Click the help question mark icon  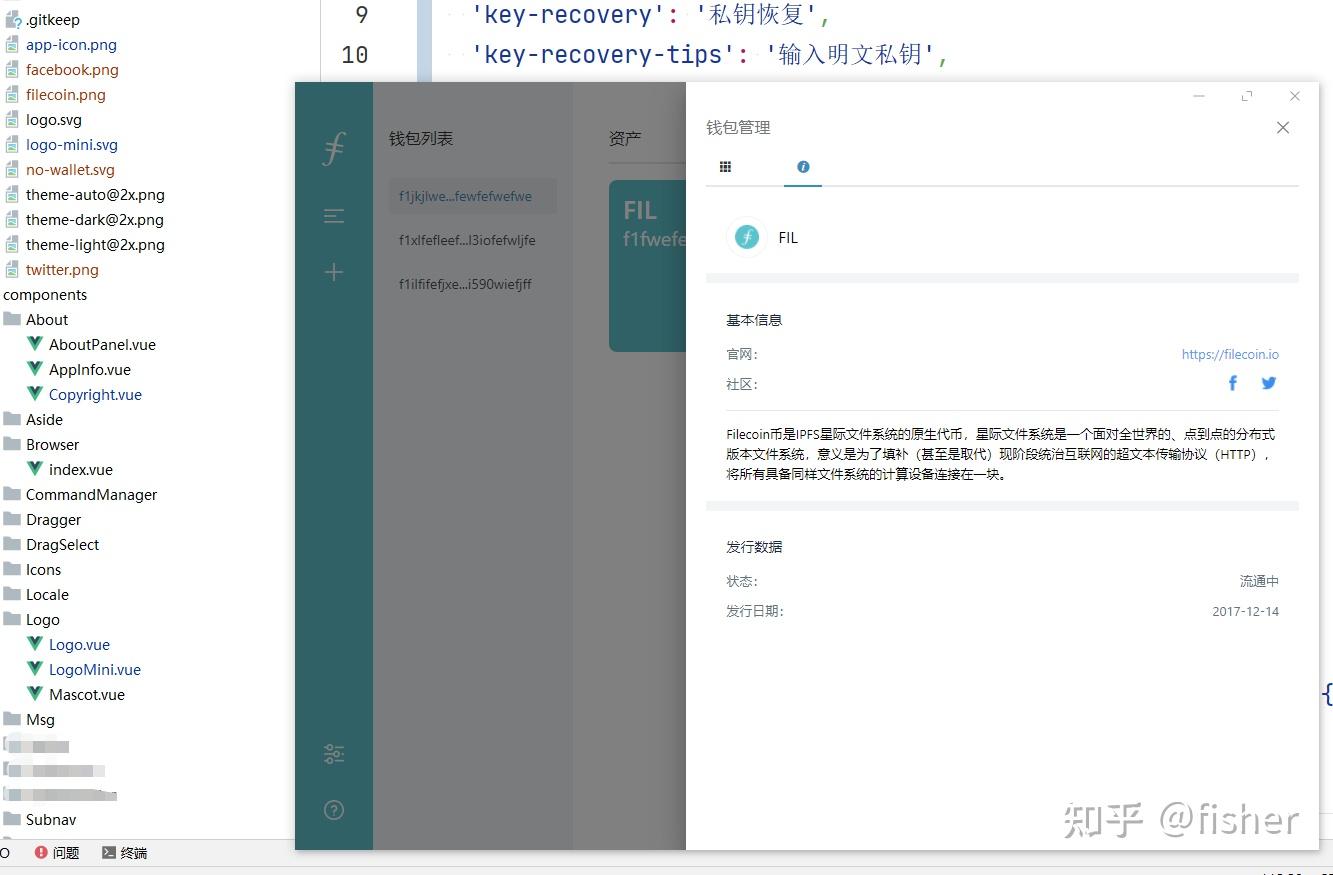pyautogui.click(x=334, y=810)
